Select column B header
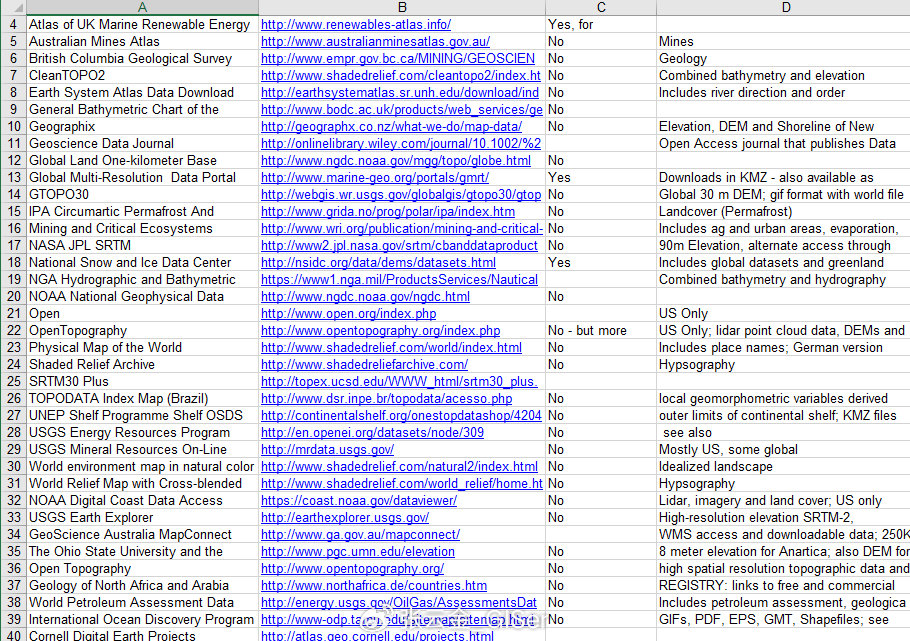The image size is (910, 641). pos(402,7)
